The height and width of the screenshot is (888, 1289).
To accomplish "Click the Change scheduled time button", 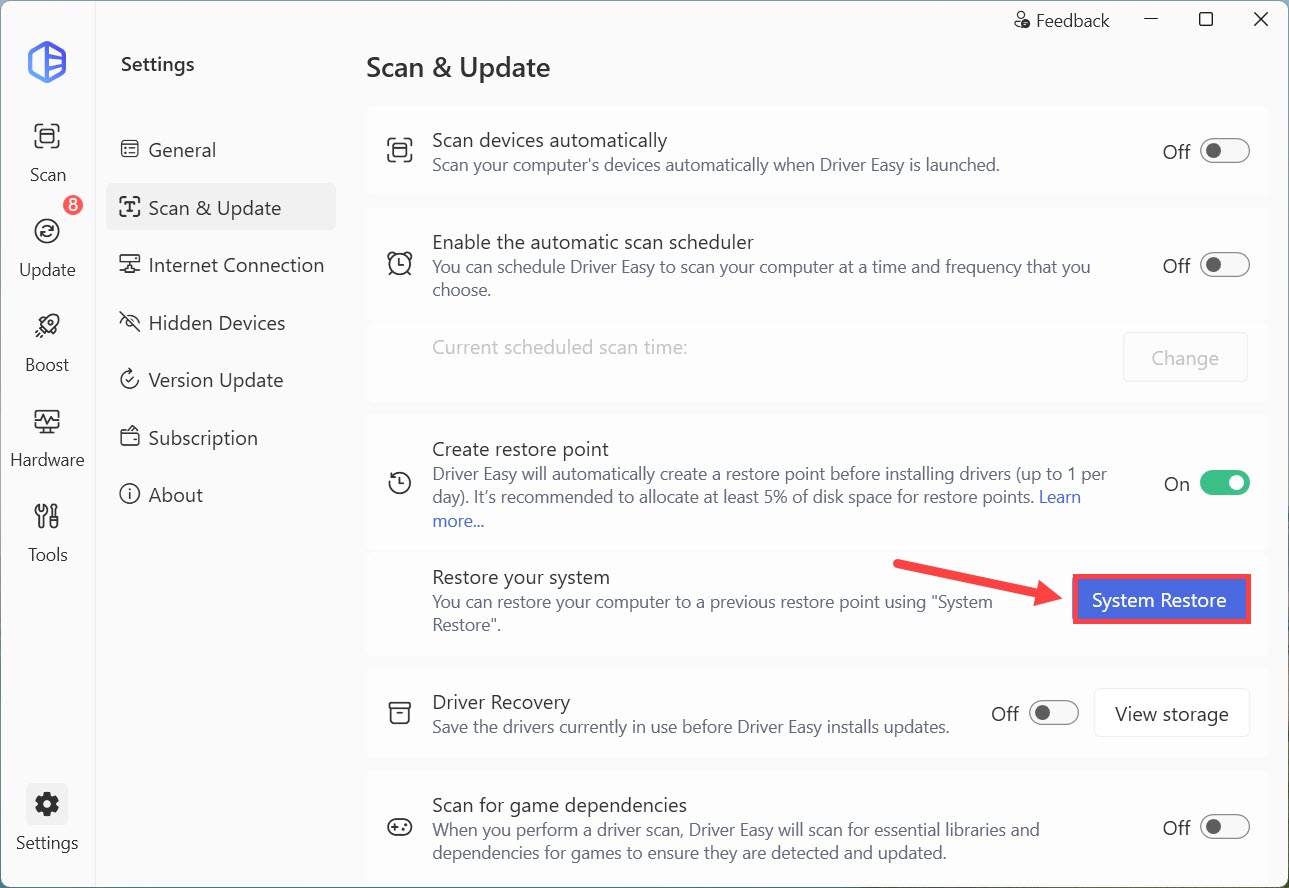I will tap(1185, 358).
